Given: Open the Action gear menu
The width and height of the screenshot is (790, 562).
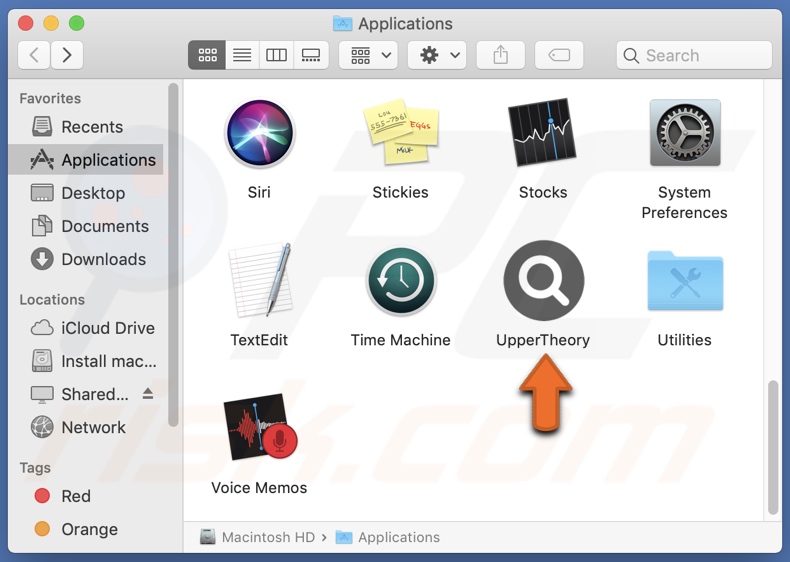Looking at the screenshot, I should pos(437,55).
